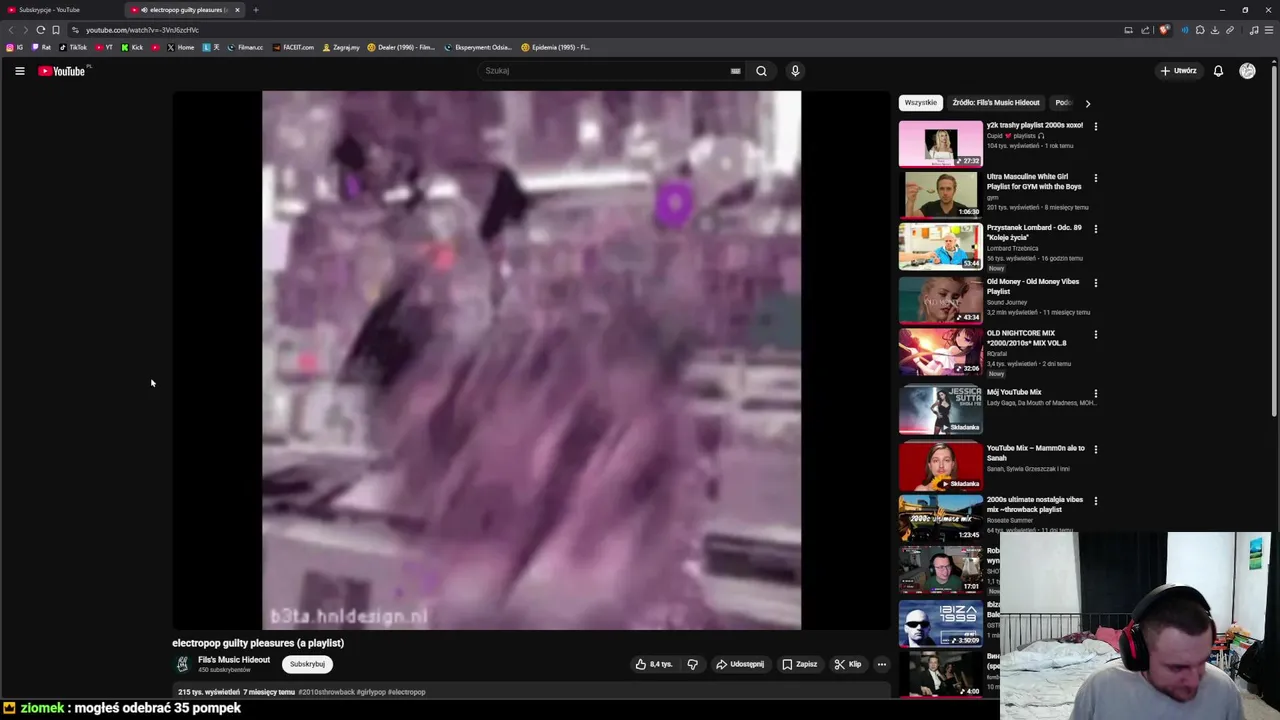This screenshot has height=720, width=1280.
Task: Open the Rat bookmark
Action: click(41, 47)
